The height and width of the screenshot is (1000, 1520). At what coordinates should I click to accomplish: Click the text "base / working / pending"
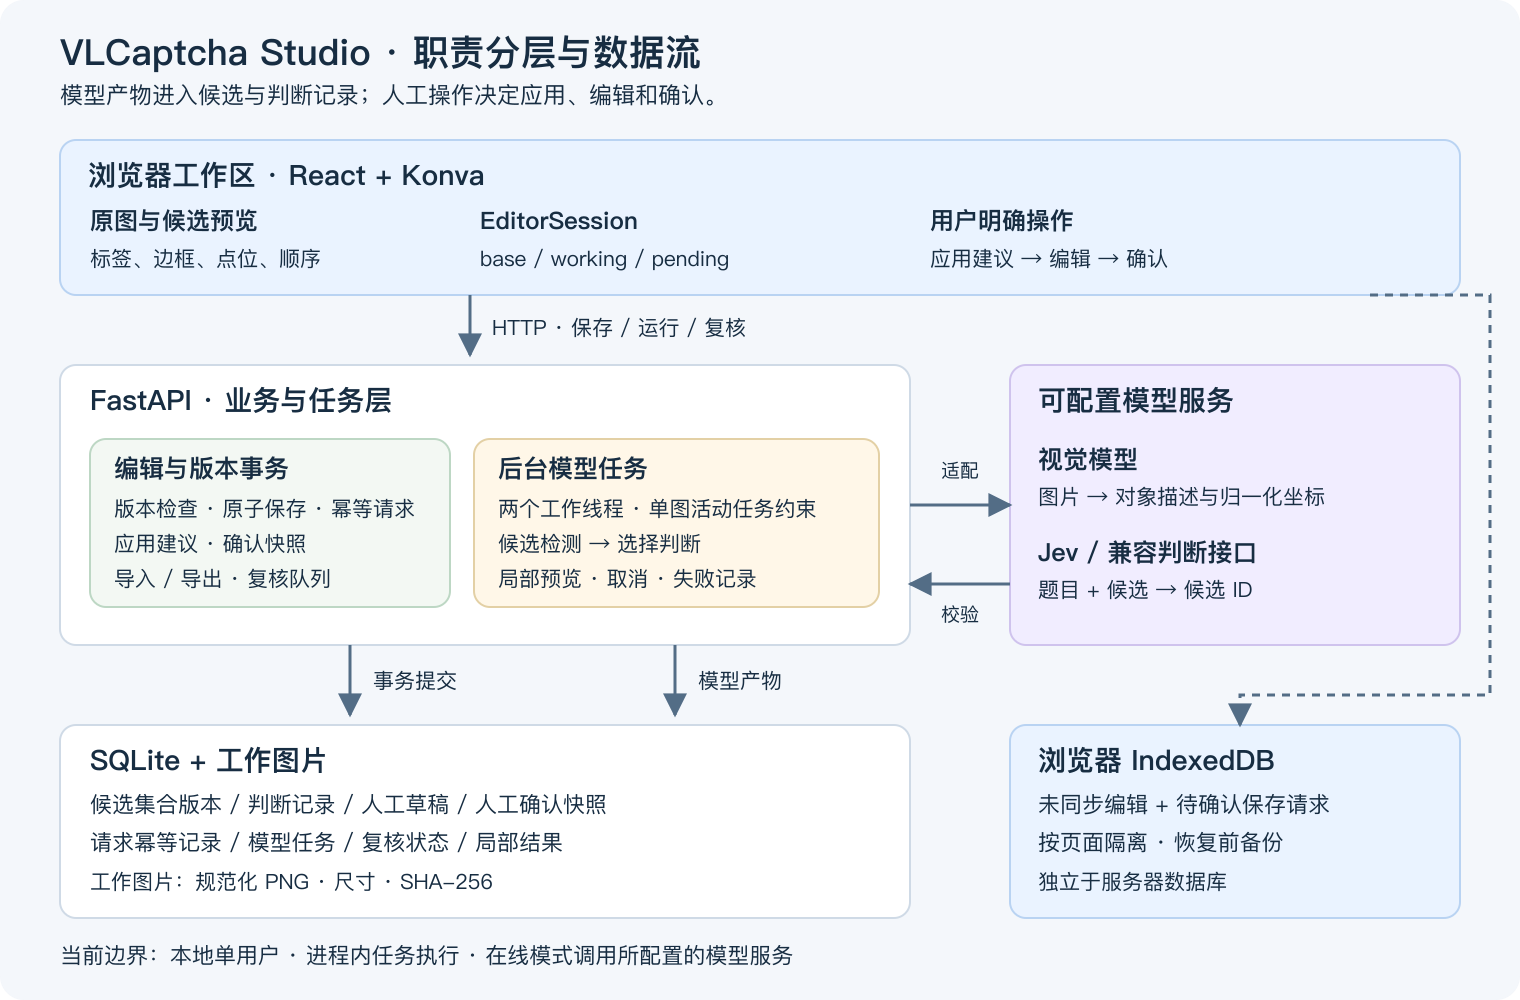(604, 259)
